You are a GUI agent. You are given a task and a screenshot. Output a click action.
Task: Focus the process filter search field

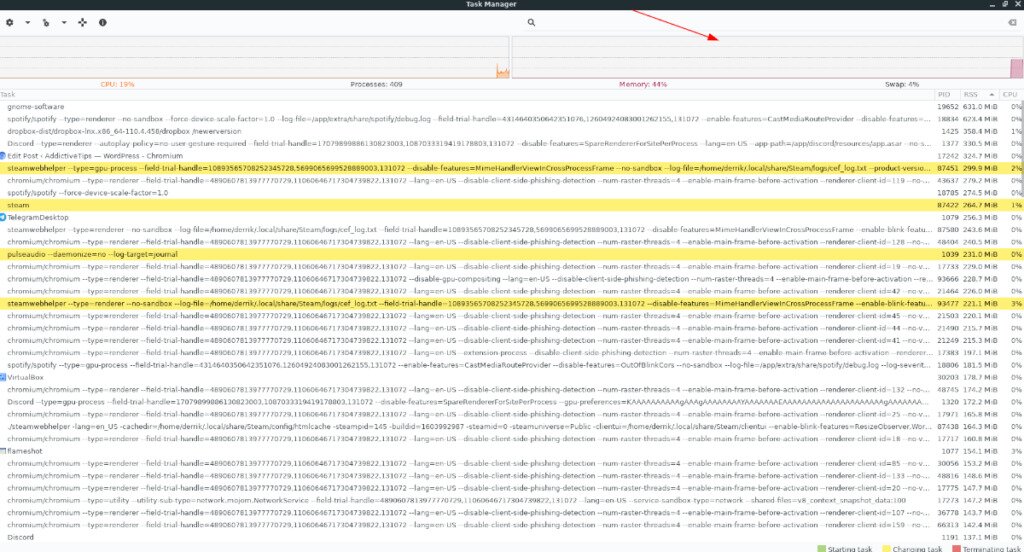(771, 22)
